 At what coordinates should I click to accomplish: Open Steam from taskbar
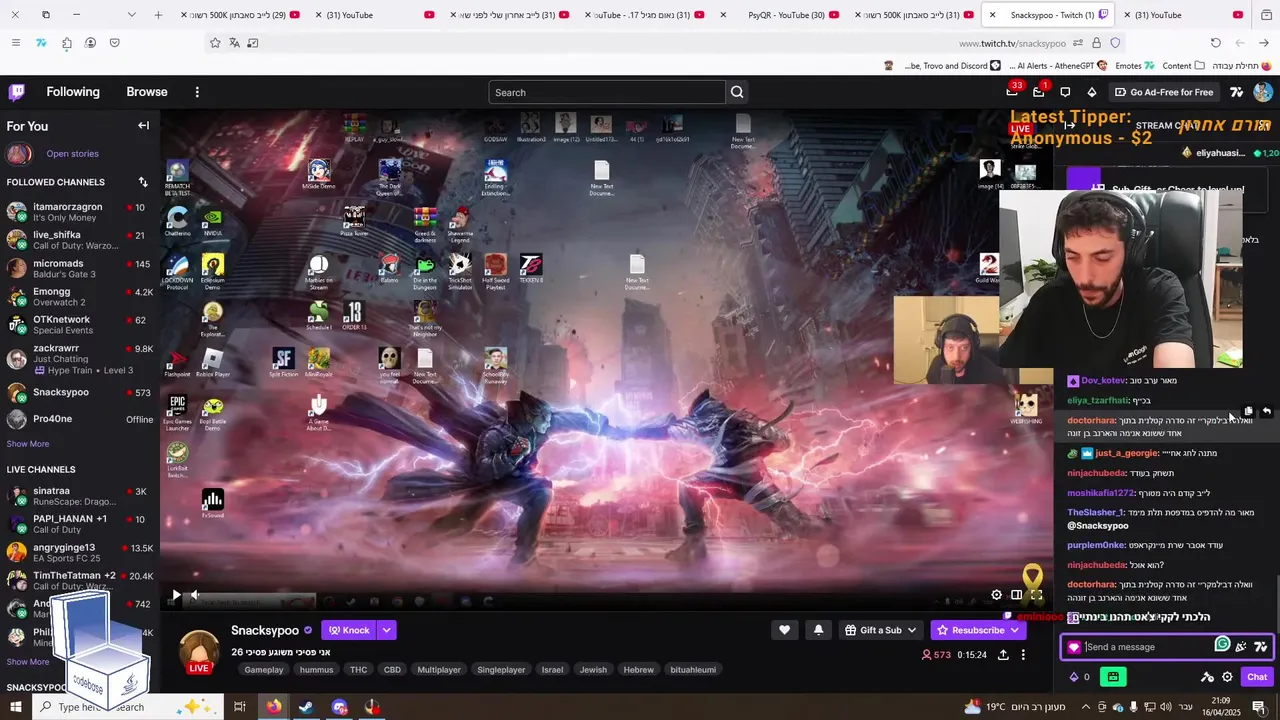click(x=306, y=707)
